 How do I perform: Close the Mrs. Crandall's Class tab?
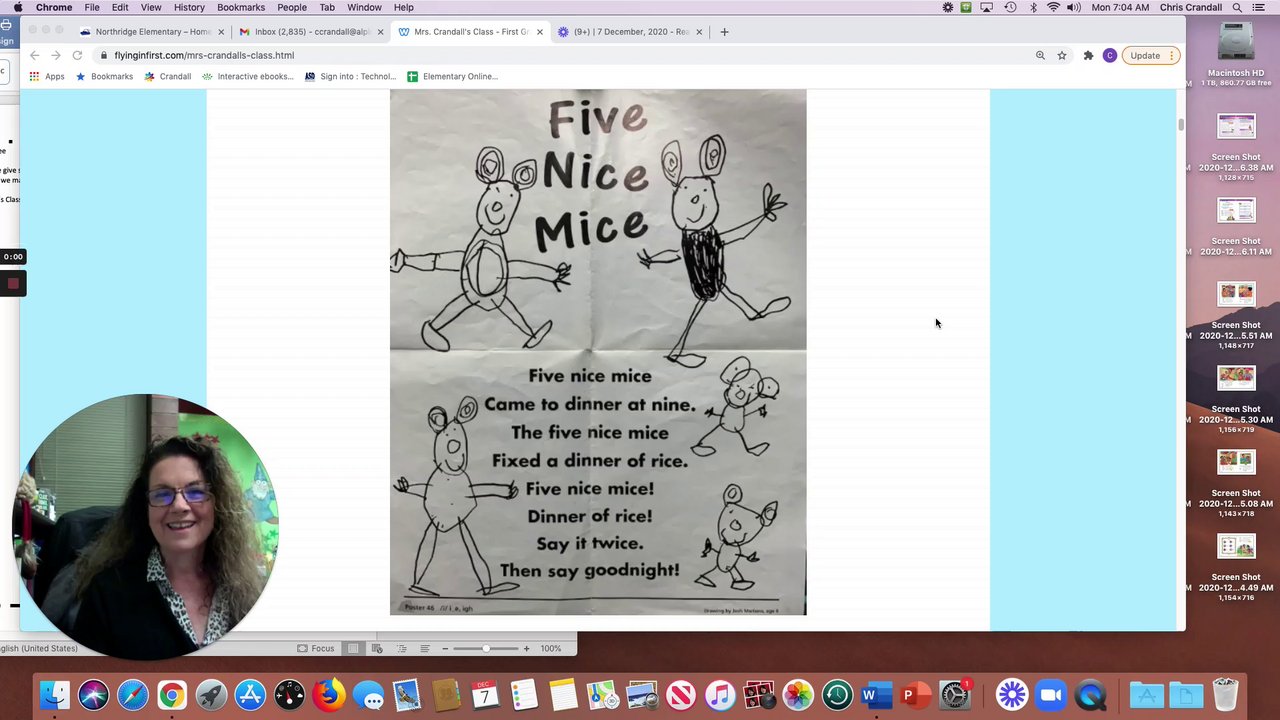(x=540, y=32)
